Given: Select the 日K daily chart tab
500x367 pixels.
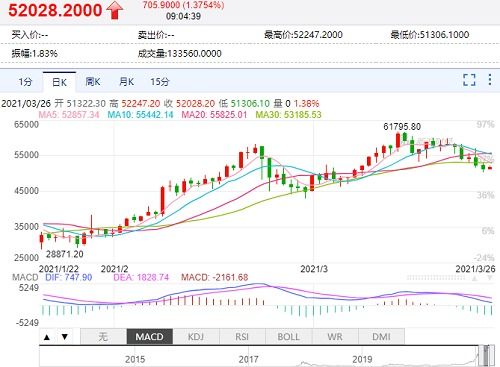Looking at the screenshot, I should tap(59, 82).
